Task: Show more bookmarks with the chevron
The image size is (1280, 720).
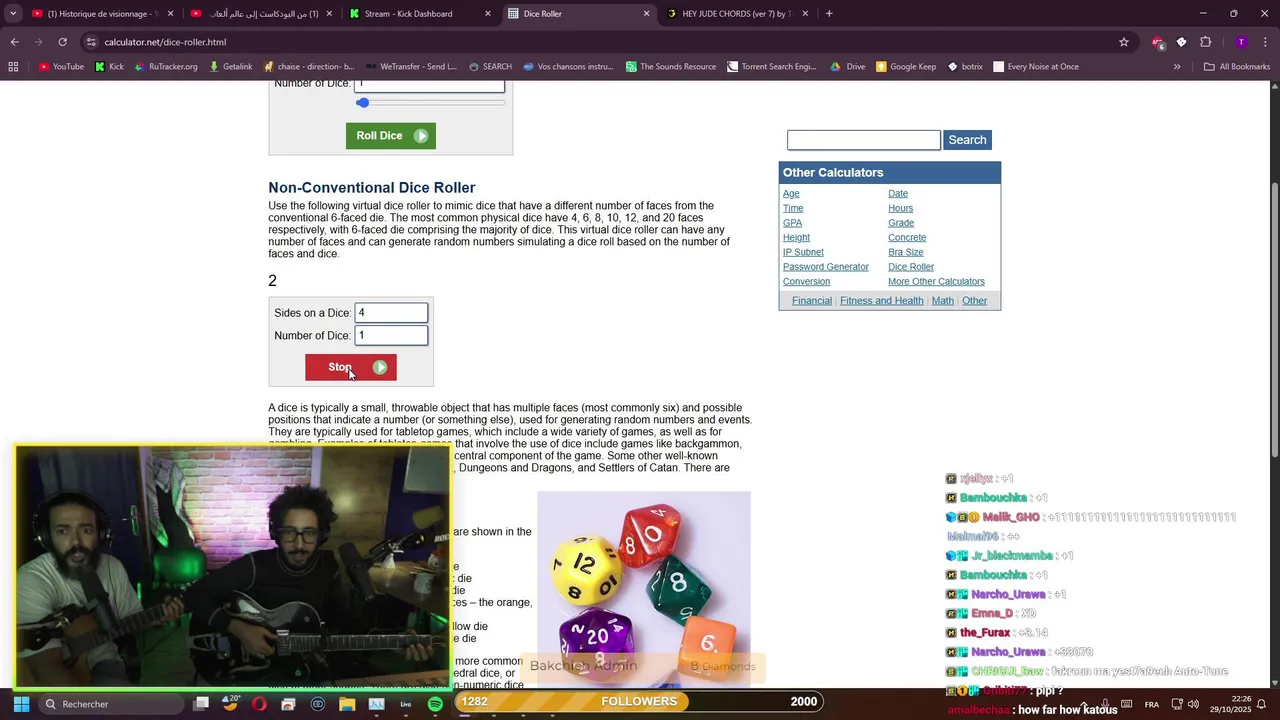Action: click(1177, 67)
